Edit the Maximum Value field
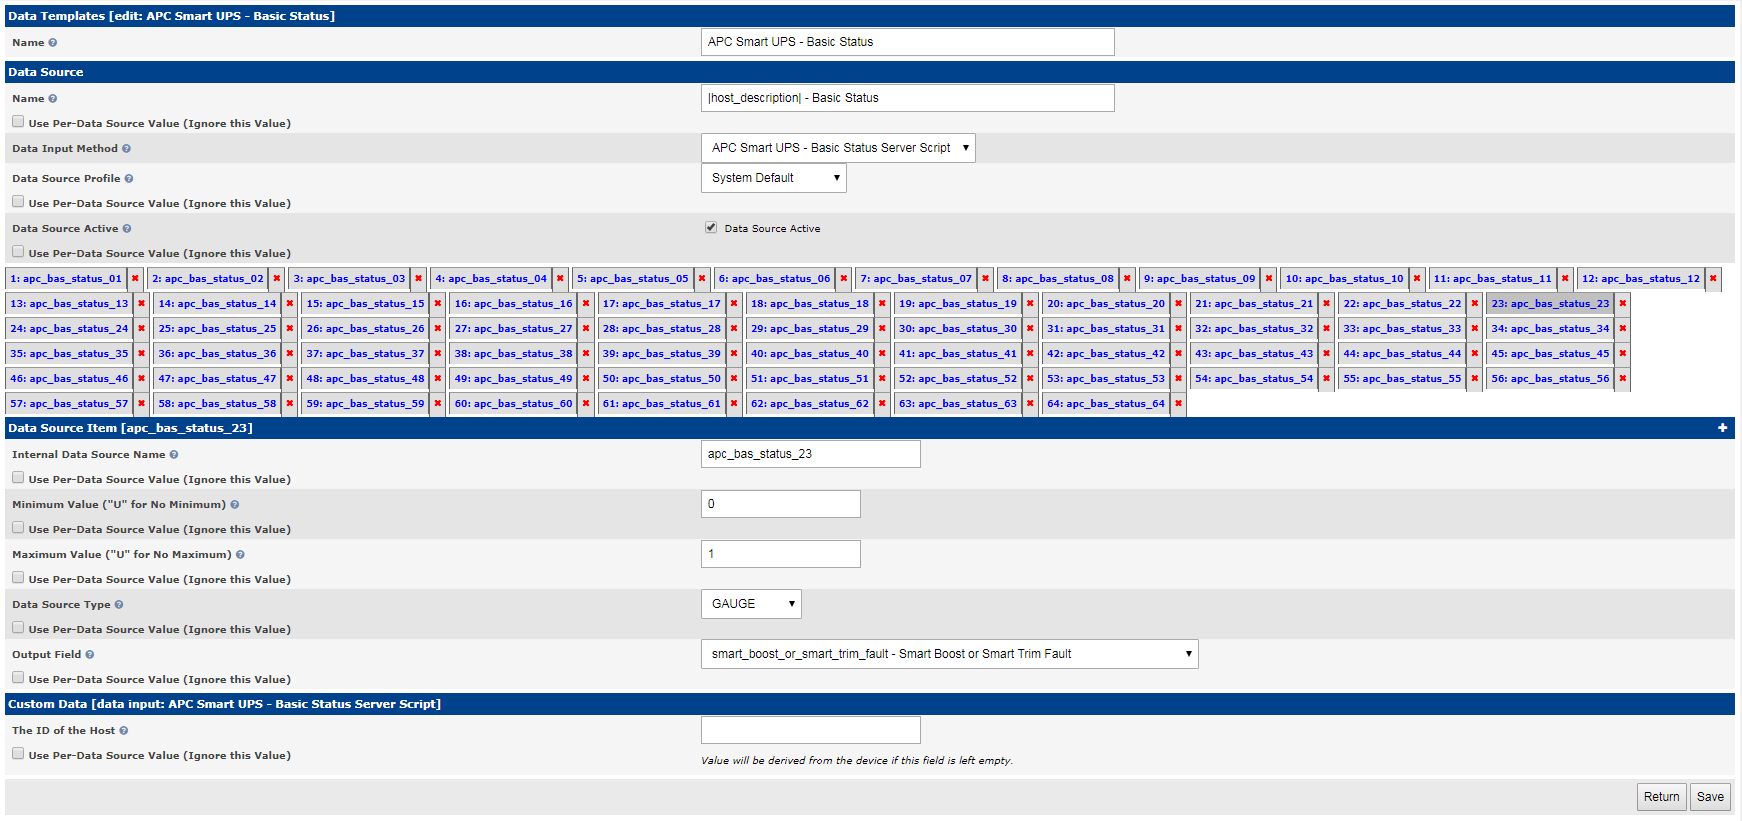The height and width of the screenshot is (821, 1742). (x=780, y=554)
